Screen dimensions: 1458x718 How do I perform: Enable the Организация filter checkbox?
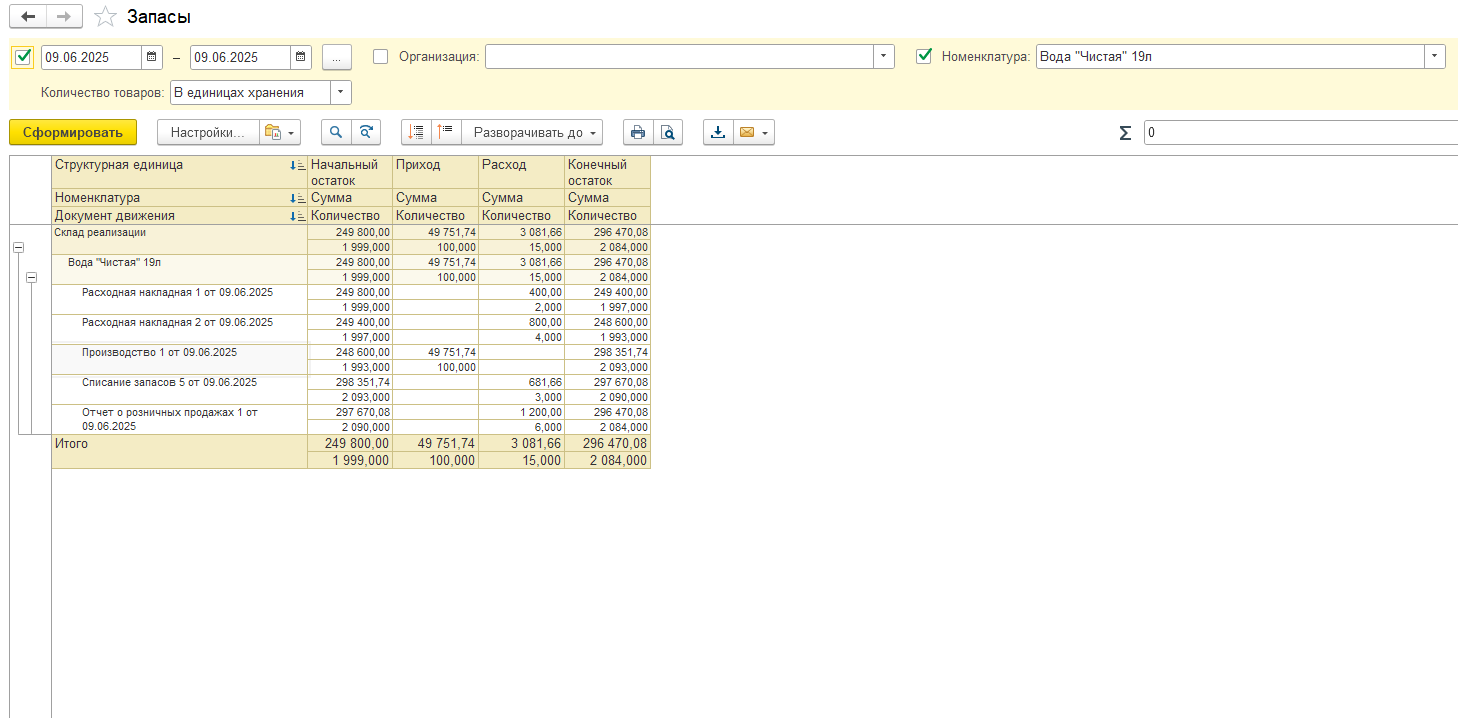click(381, 56)
